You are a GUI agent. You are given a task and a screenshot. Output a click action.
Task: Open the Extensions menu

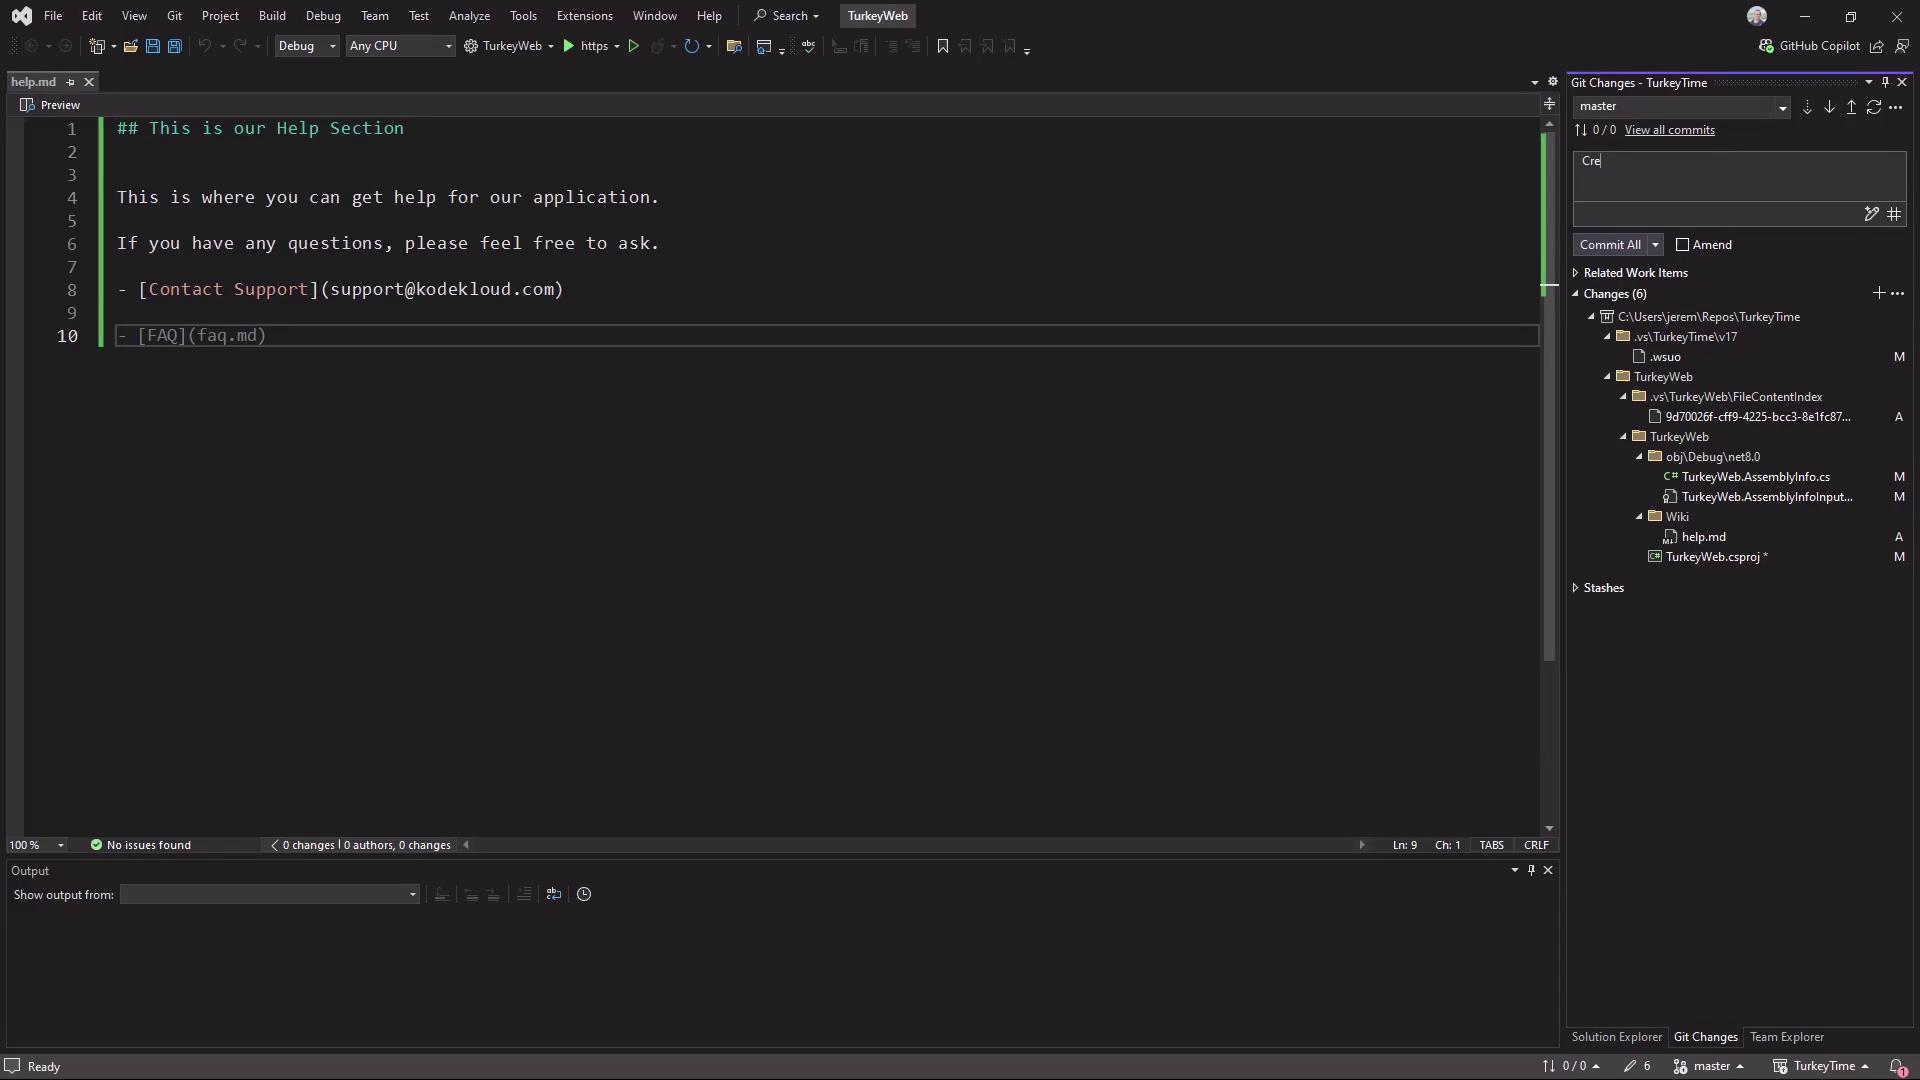coord(584,16)
